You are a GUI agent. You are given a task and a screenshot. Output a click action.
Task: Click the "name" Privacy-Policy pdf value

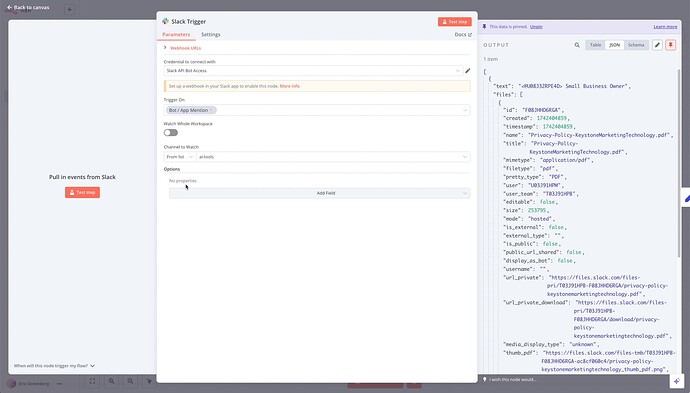coord(599,135)
